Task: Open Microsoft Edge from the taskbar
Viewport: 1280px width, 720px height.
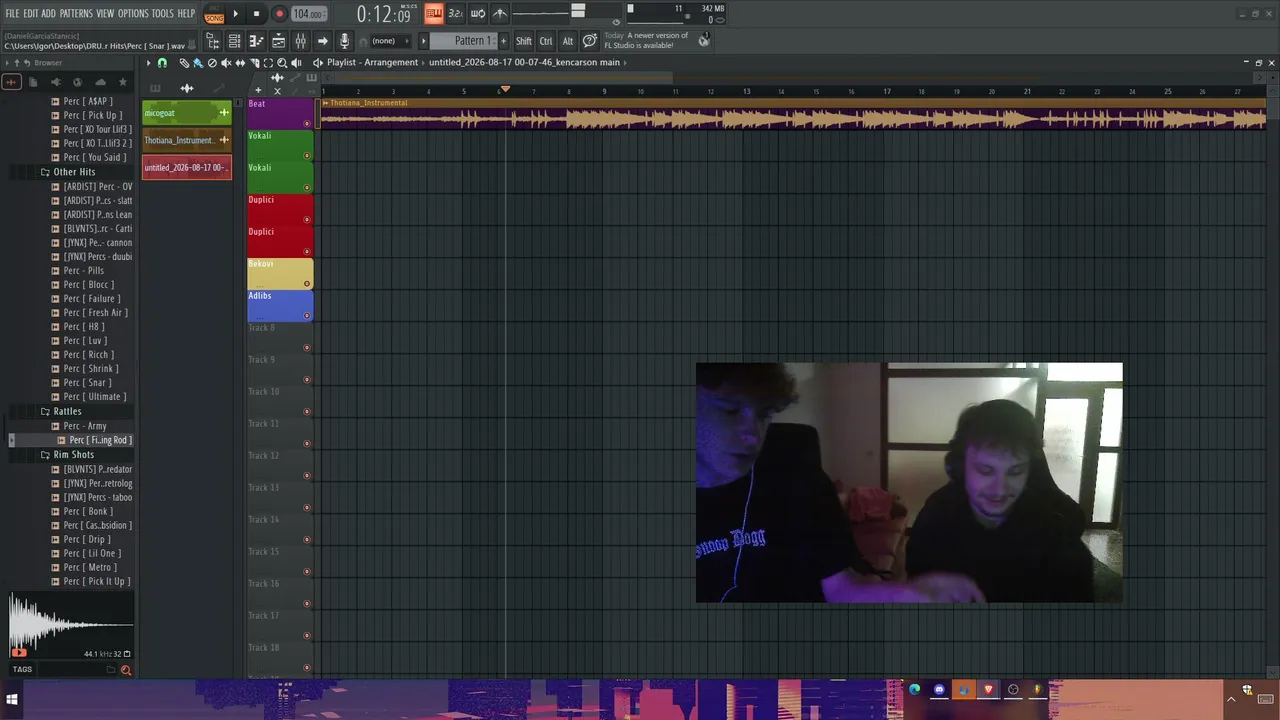Action: point(914,689)
